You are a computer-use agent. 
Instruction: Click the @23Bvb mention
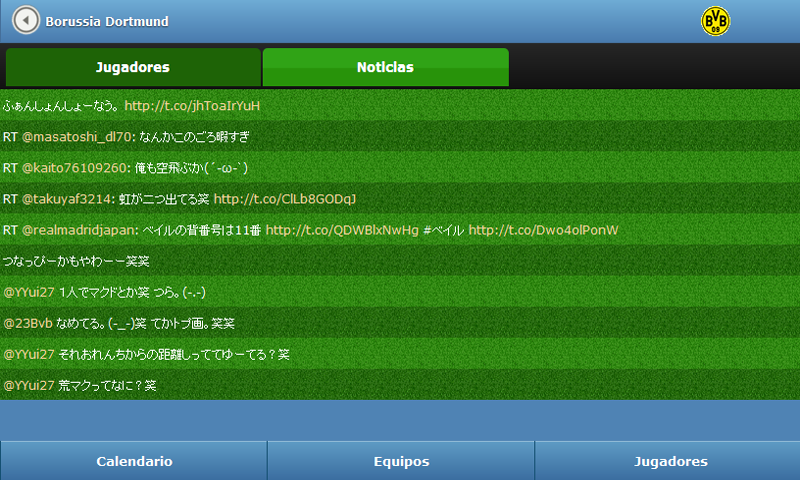(x=28, y=323)
